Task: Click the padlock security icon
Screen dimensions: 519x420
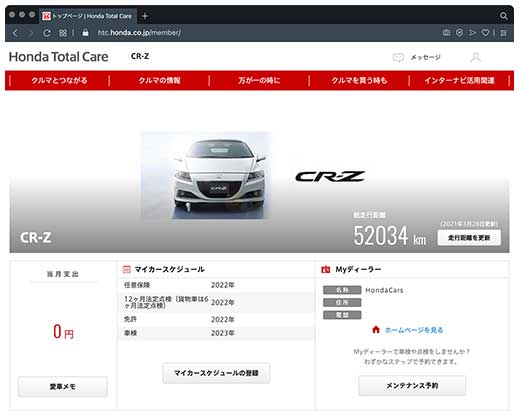Action: click(85, 32)
